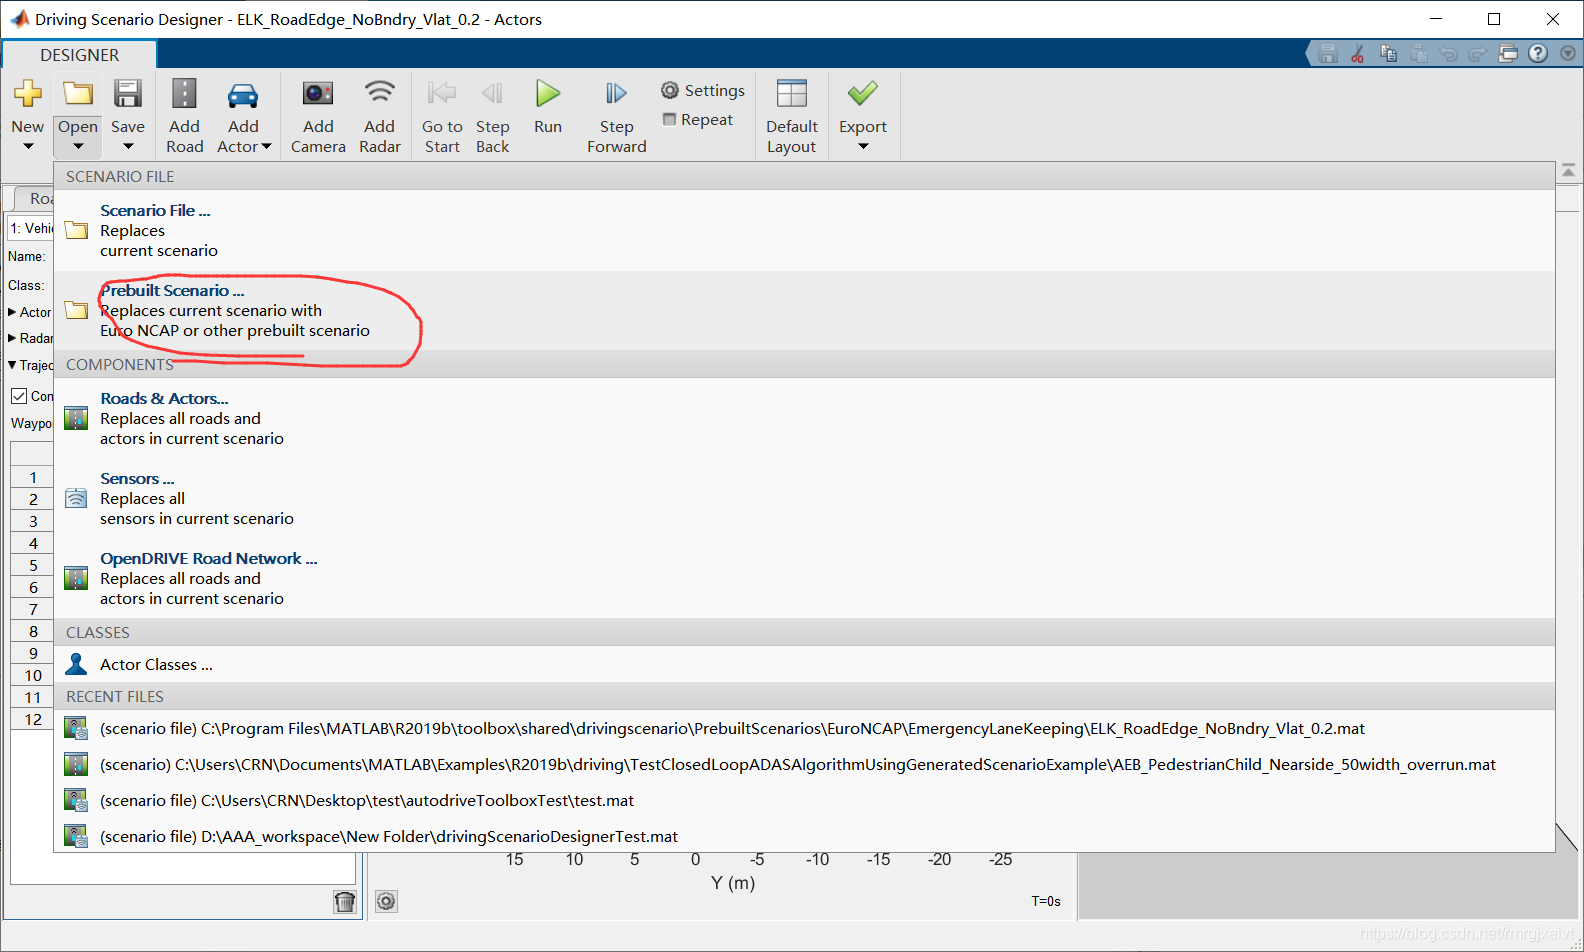Toggle the Con... checkbox under Trajectory

(x=19, y=396)
